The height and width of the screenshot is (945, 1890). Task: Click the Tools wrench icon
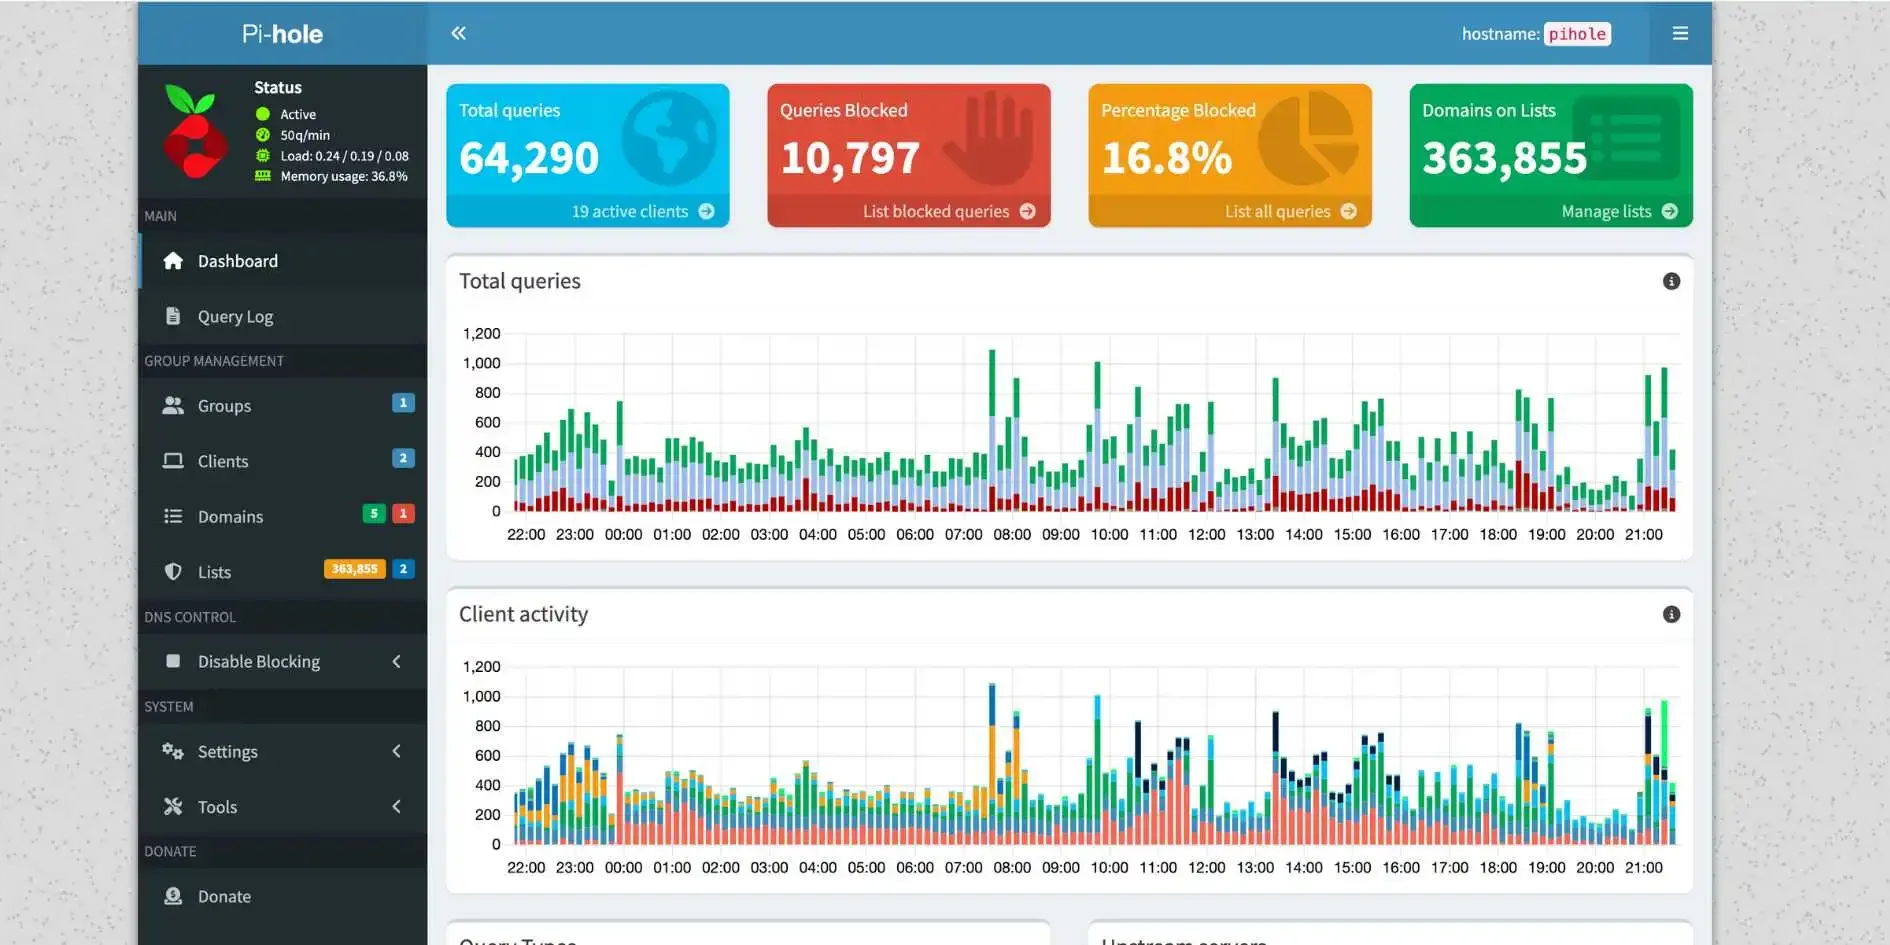(x=172, y=806)
